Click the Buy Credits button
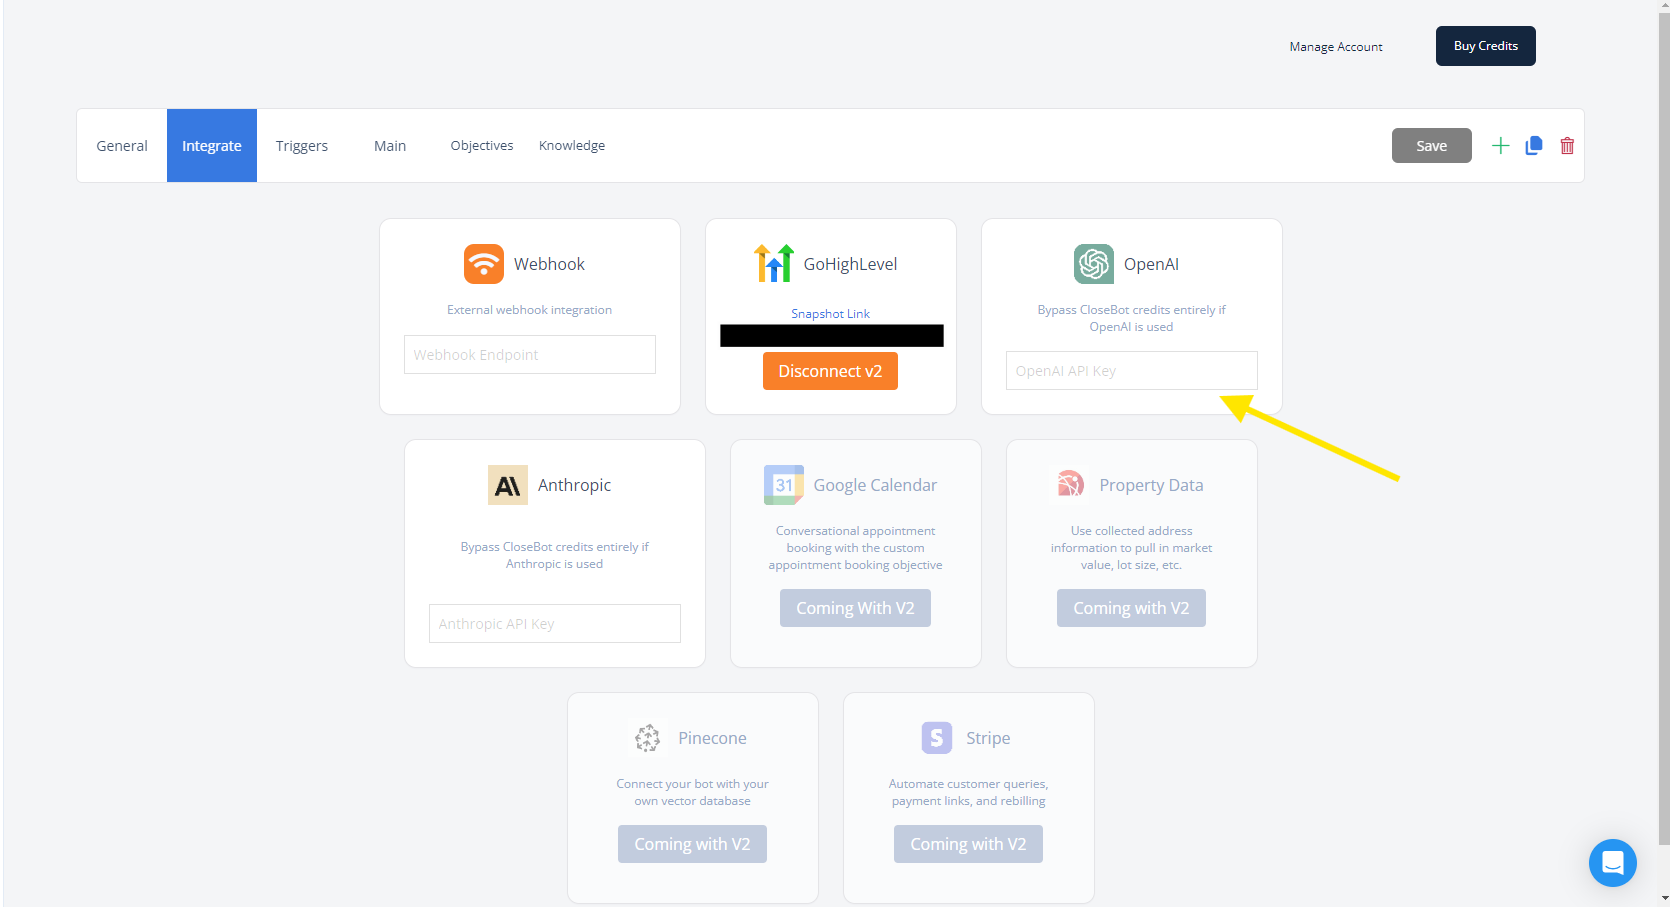This screenshot has height=907, width=1670. click(1486, 46)
